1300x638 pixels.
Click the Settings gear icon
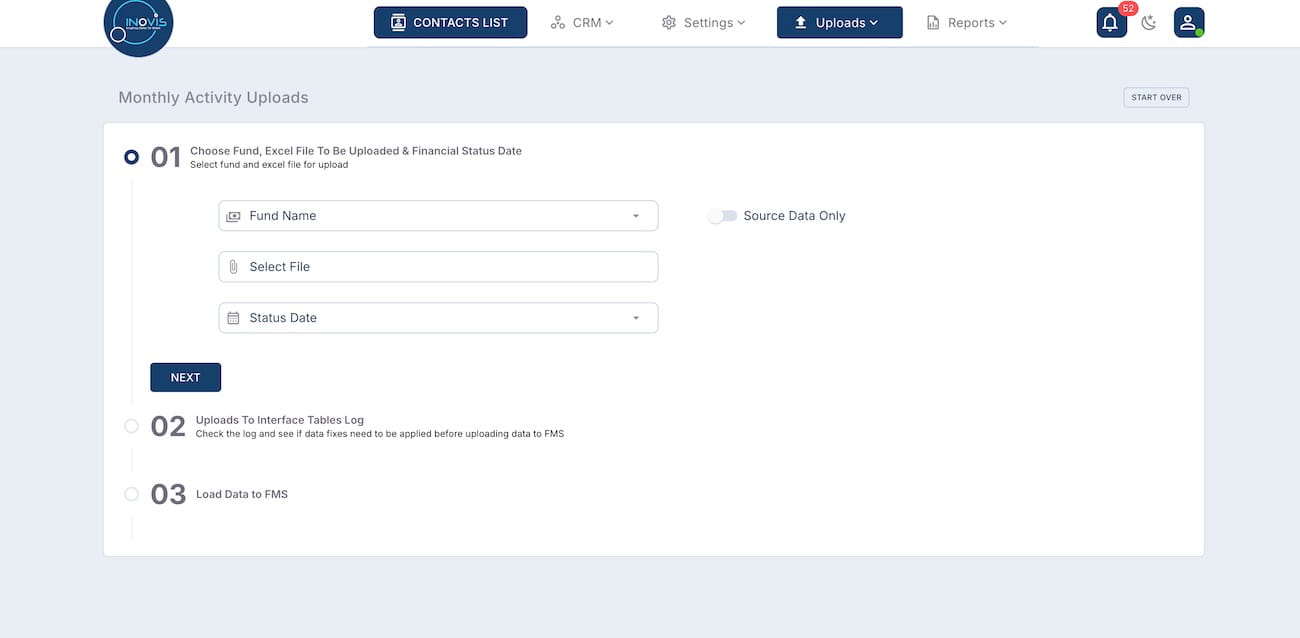pyautogui.click(x=669, y=23)
